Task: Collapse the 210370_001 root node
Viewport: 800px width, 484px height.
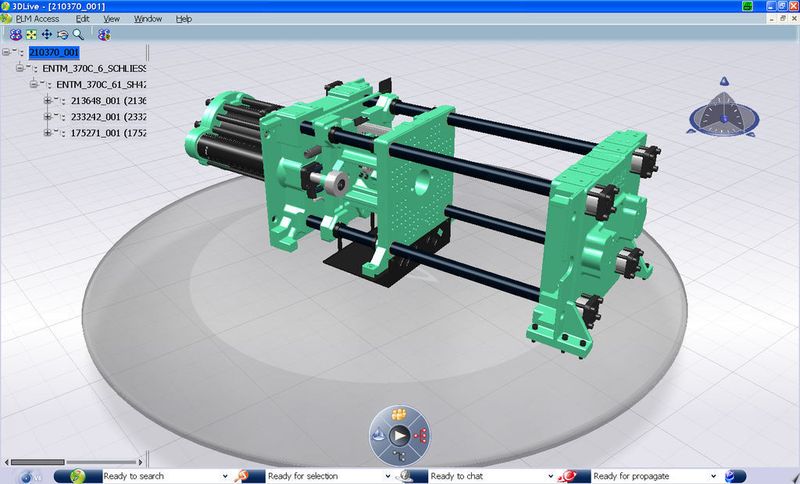Action: tap(6, 52)
